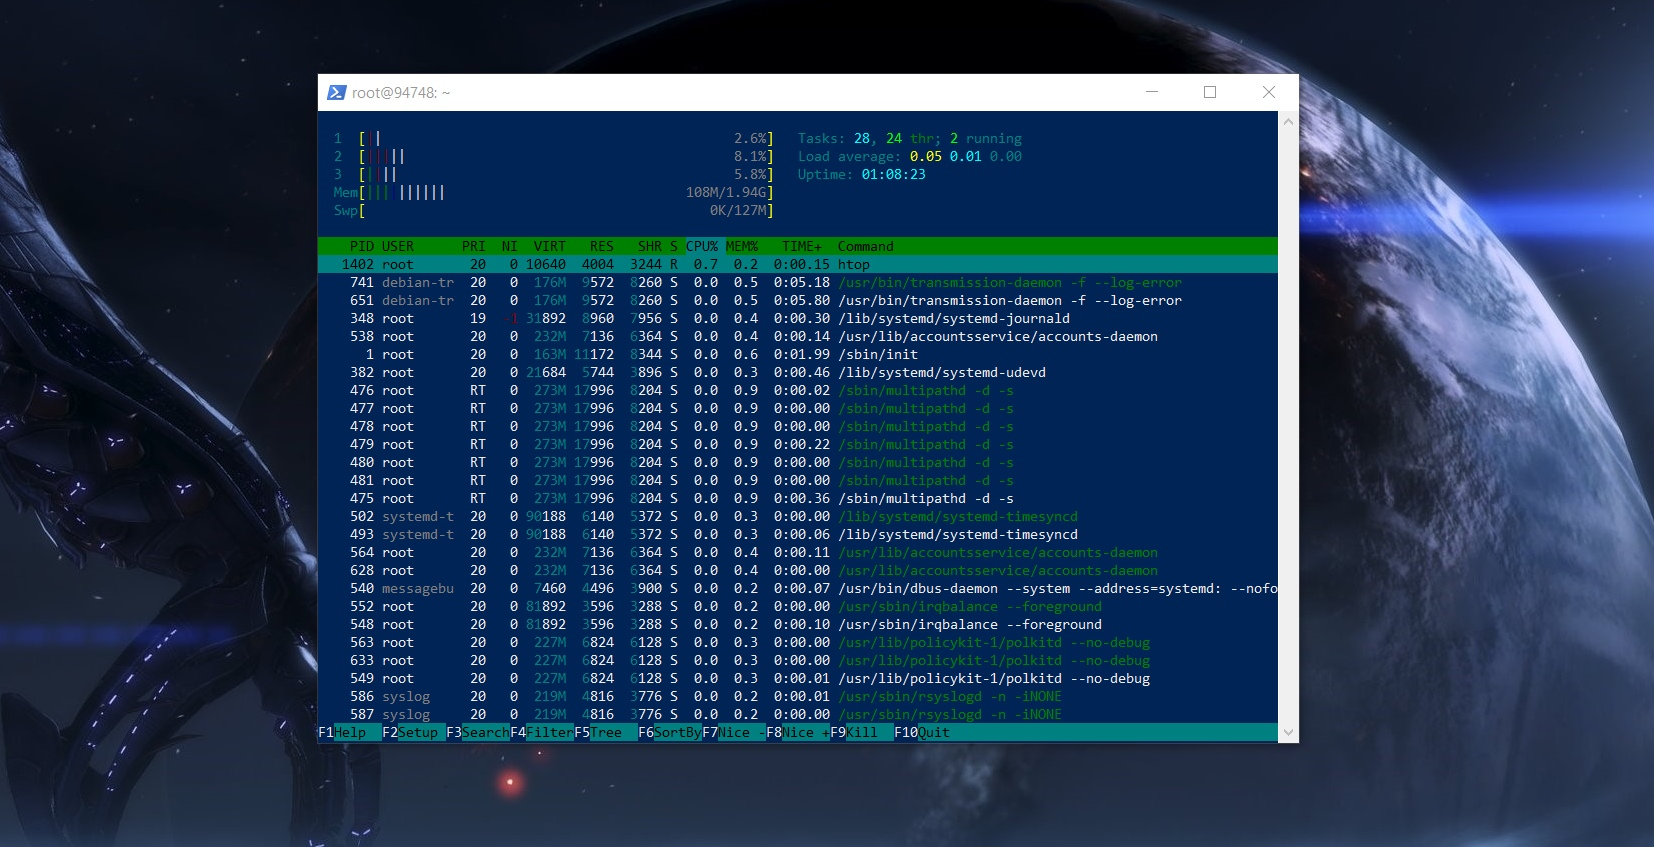Sort by RES column header
The image size is (1654, 847).
click(602, 246)
